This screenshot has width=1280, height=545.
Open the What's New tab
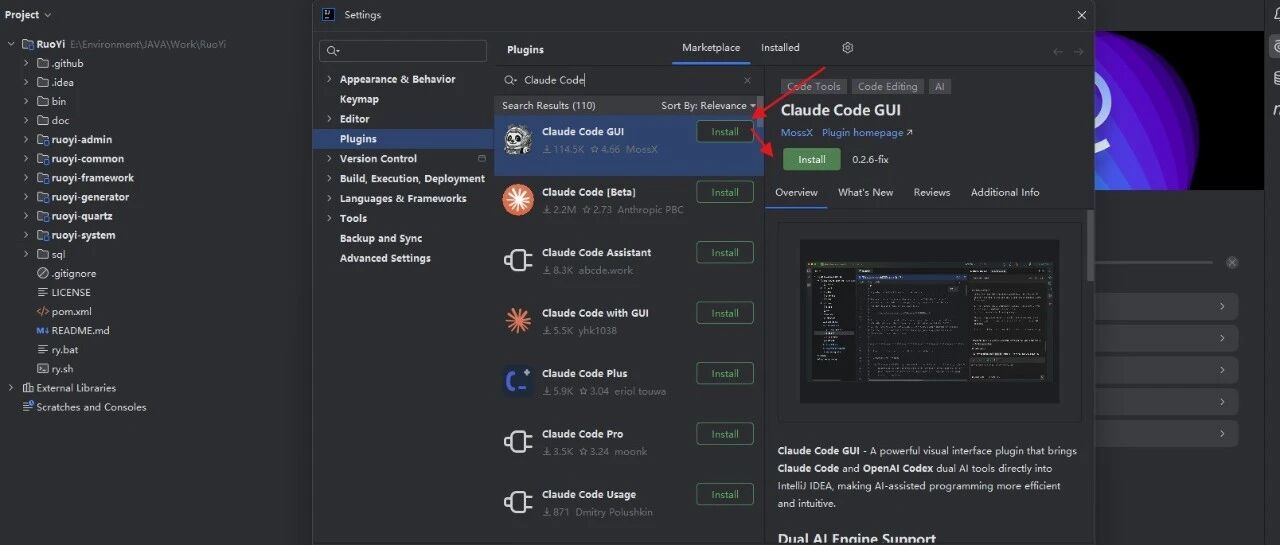866,192
